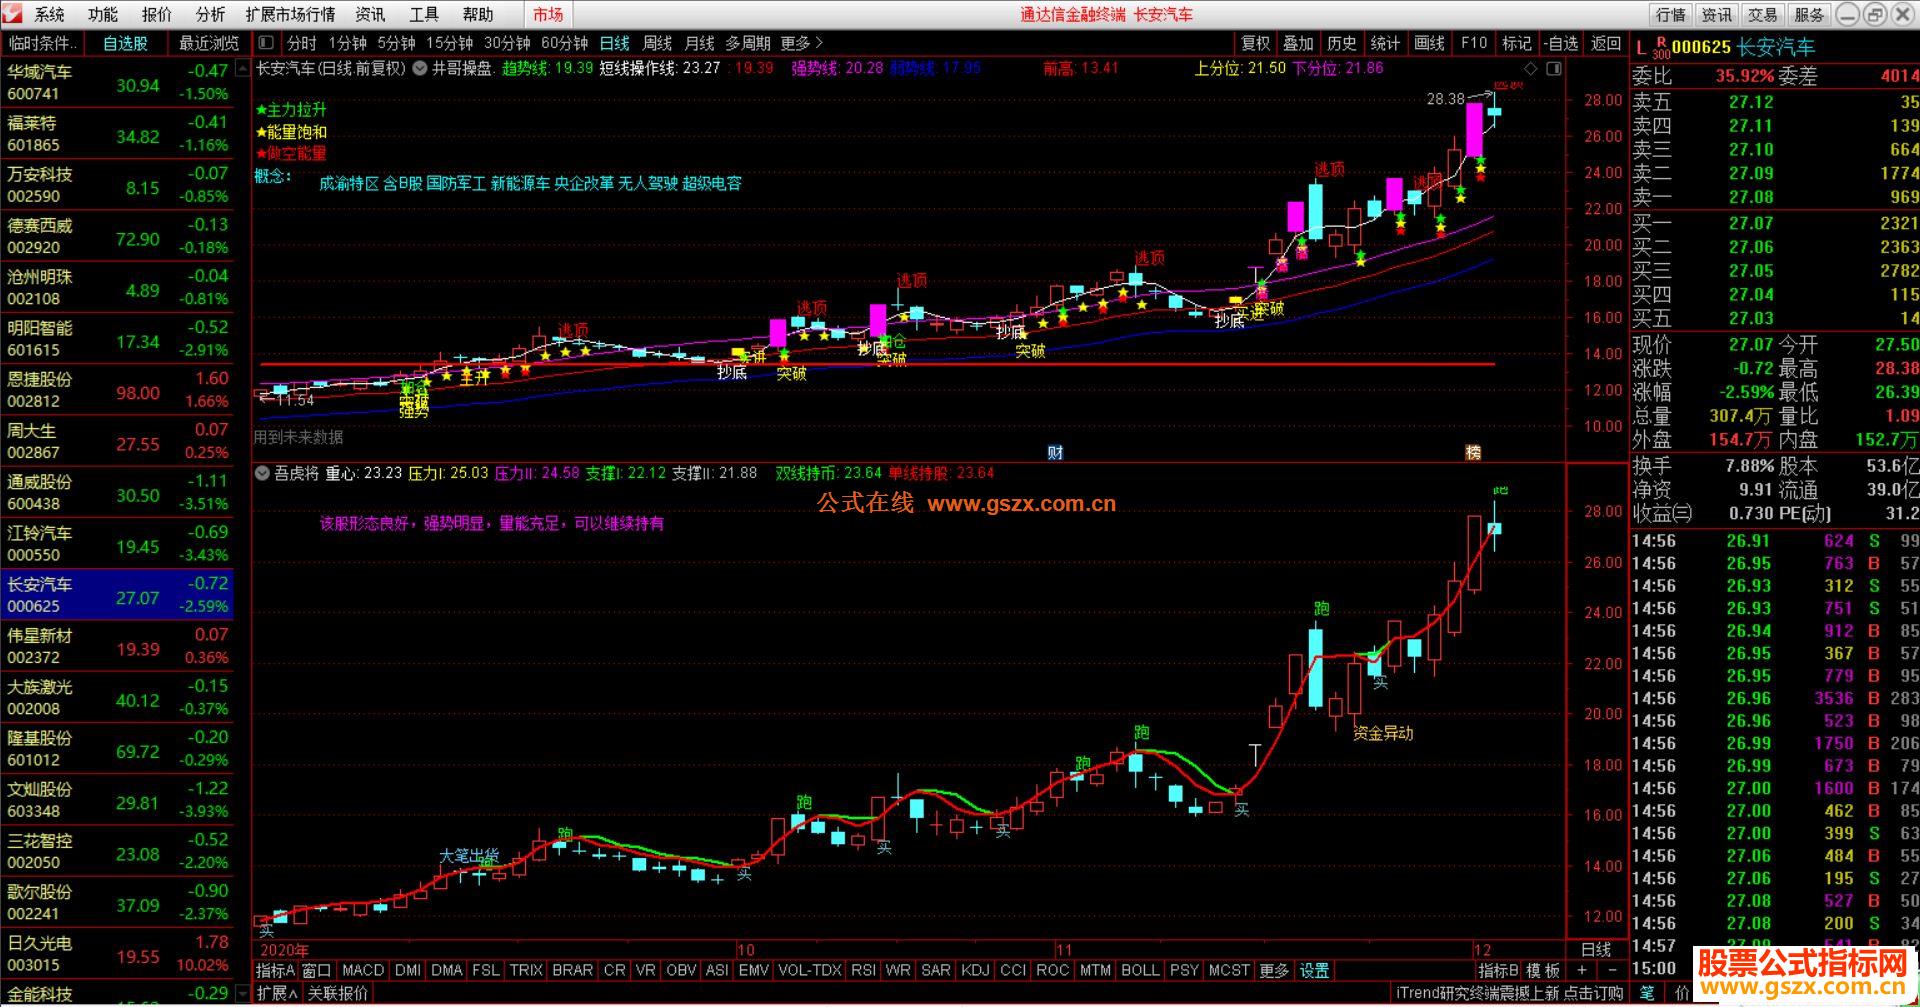
Task: Open the 画线 drawing tools
Action: point(1430,43)
